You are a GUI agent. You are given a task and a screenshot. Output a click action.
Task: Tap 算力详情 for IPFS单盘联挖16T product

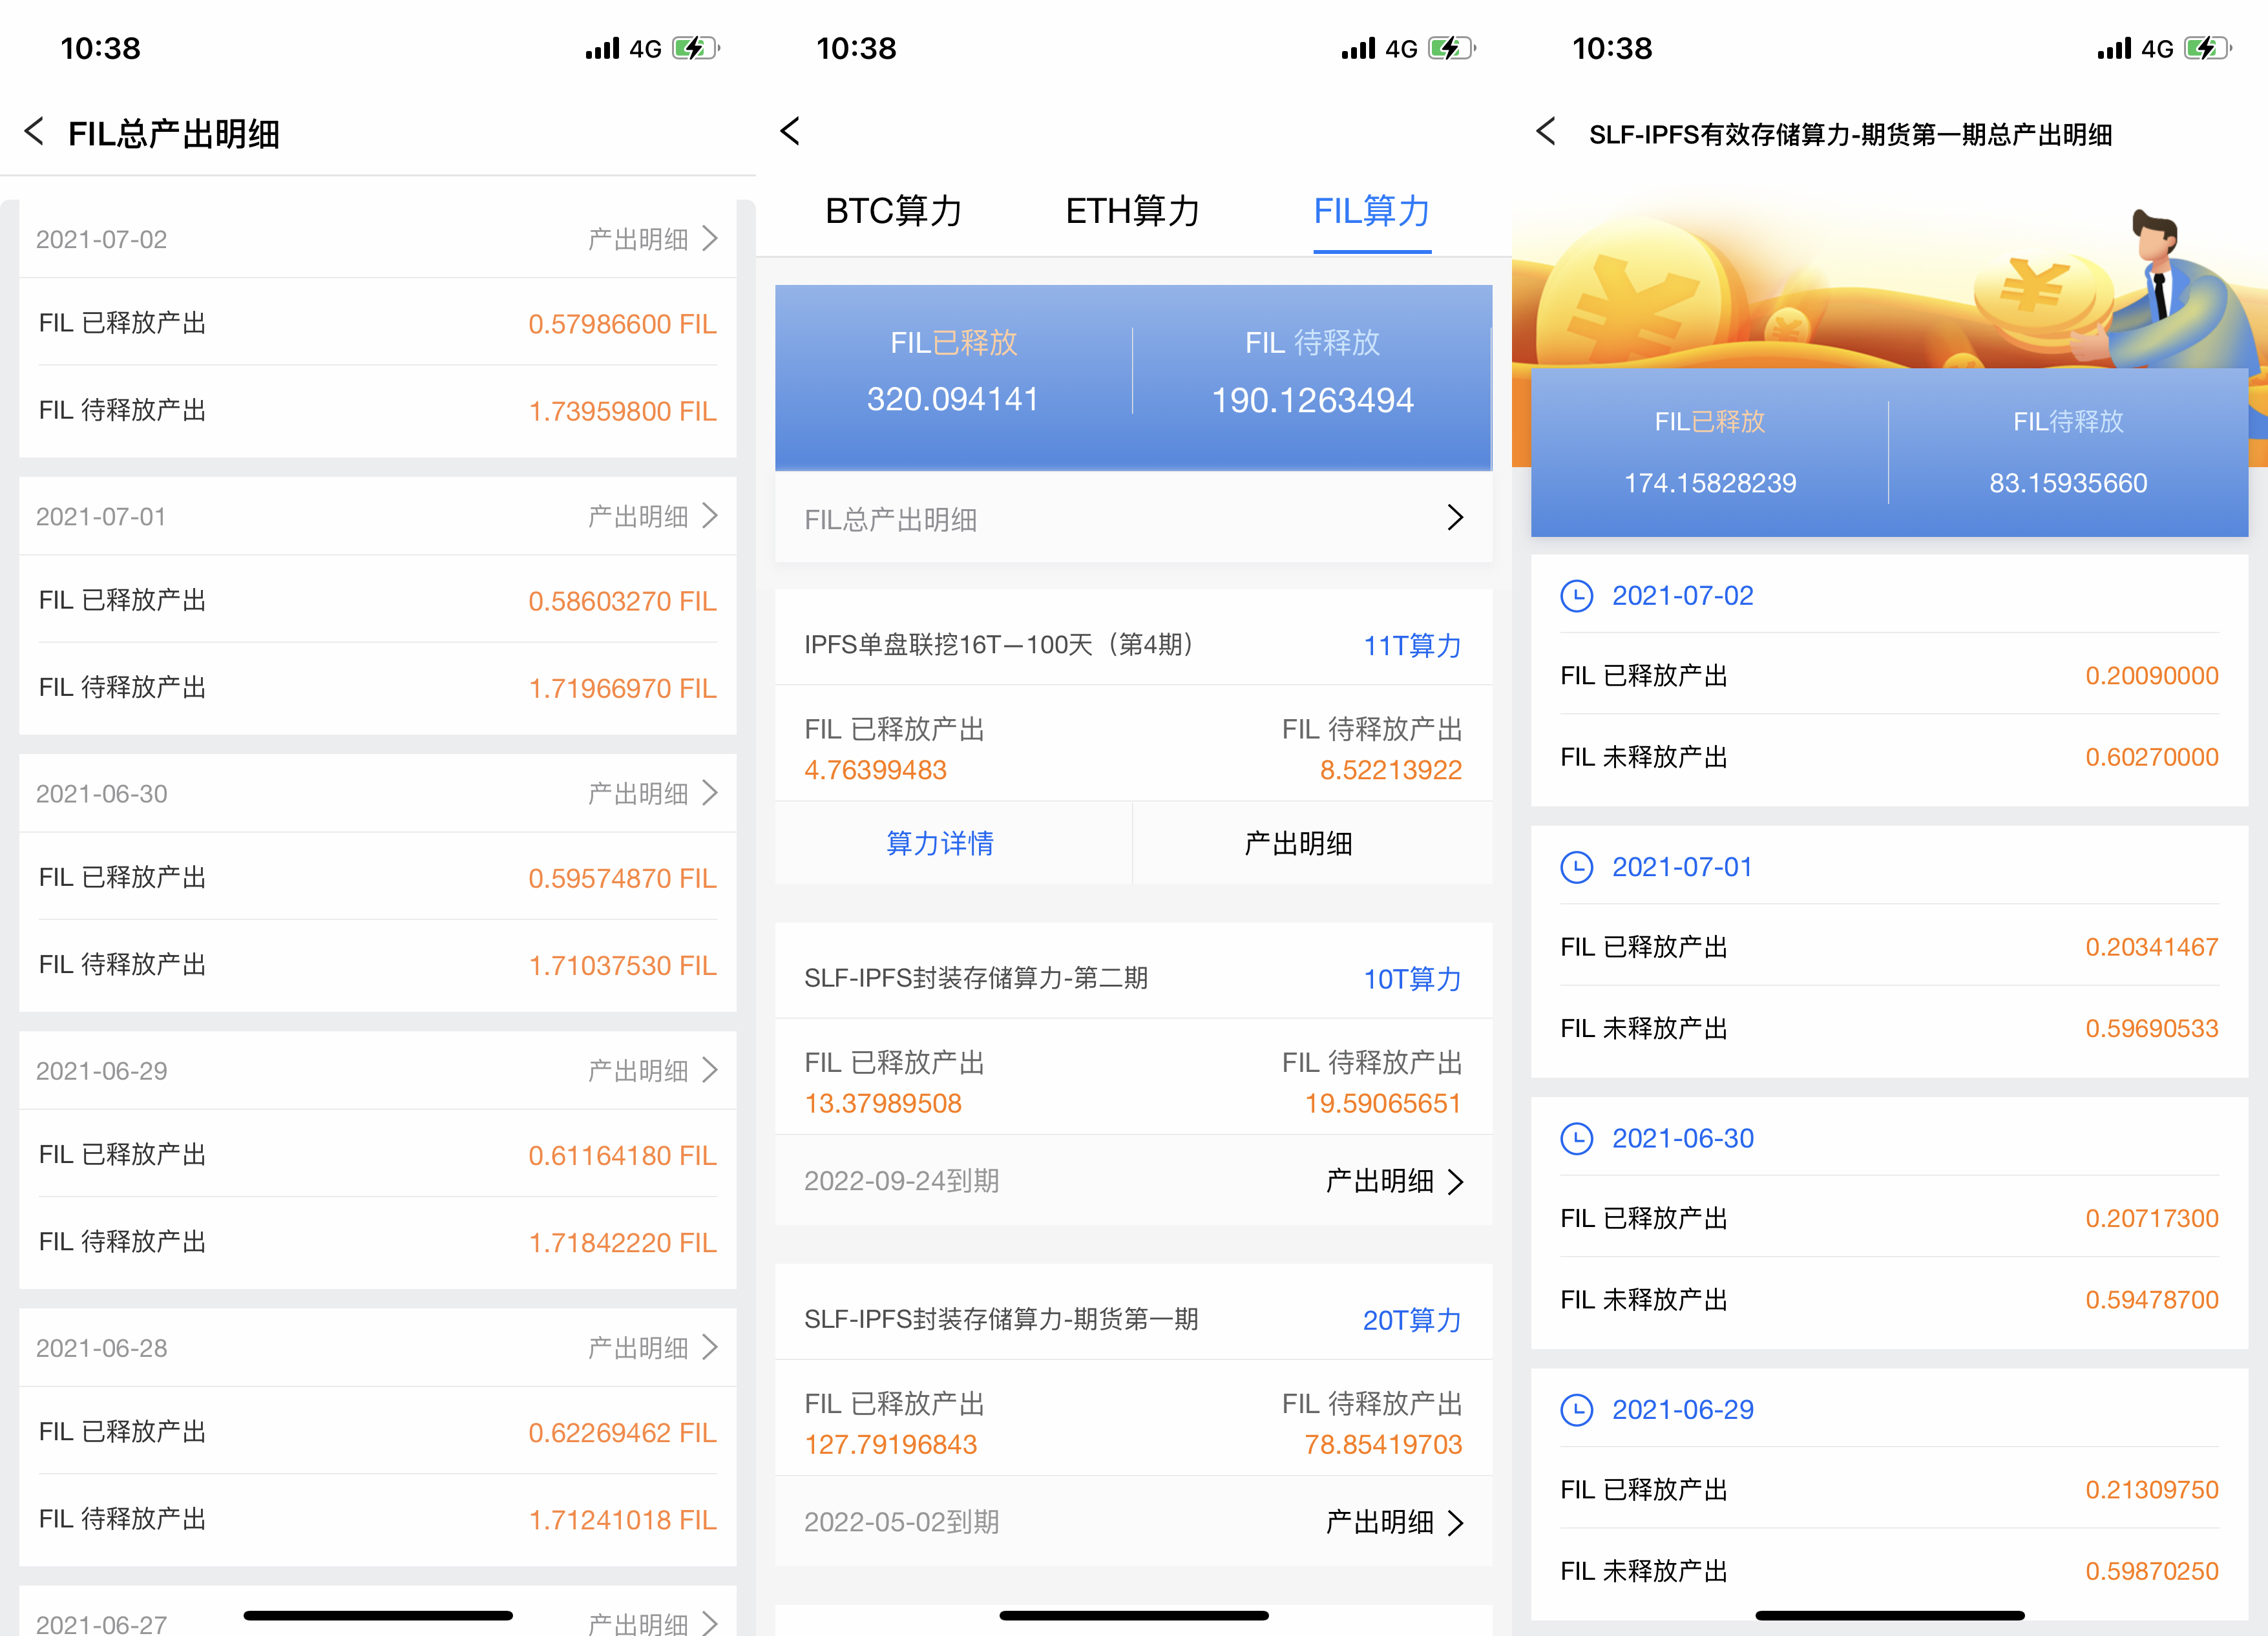coord(940,843)
